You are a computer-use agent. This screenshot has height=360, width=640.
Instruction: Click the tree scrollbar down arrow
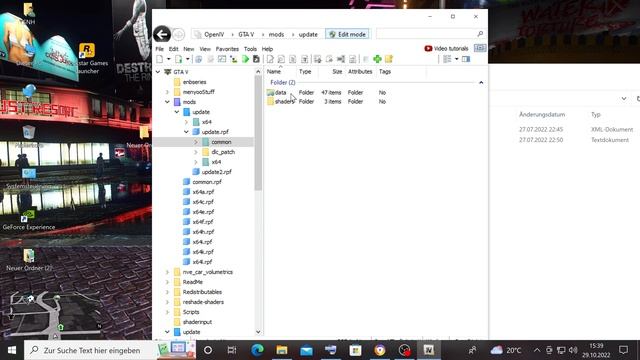coord(258,332)
